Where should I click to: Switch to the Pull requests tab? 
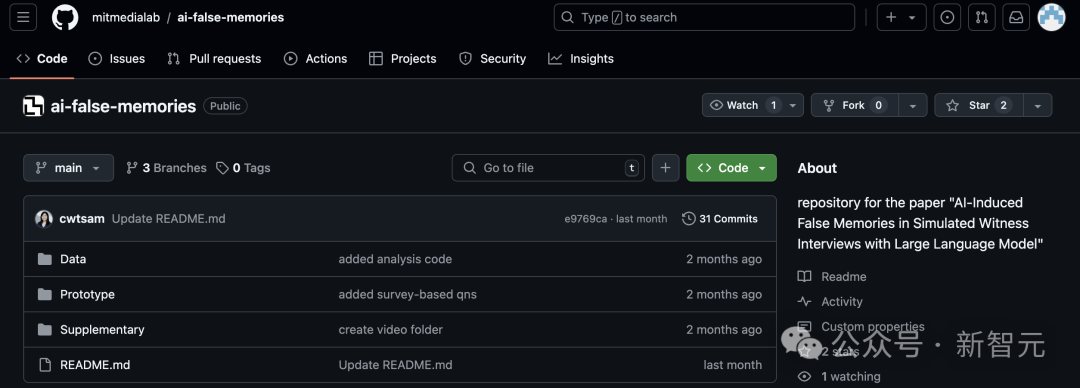[x=214, y=59]
